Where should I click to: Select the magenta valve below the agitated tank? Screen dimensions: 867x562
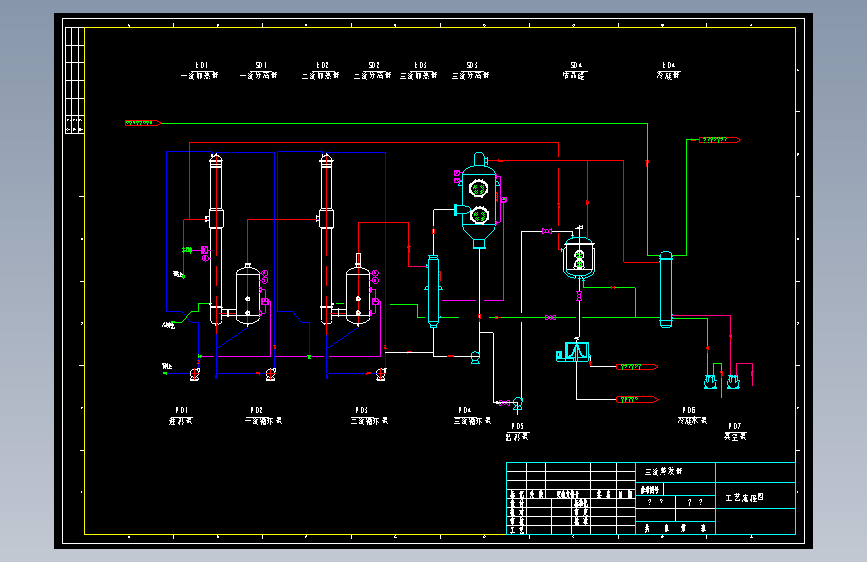[x=579, y=296]
